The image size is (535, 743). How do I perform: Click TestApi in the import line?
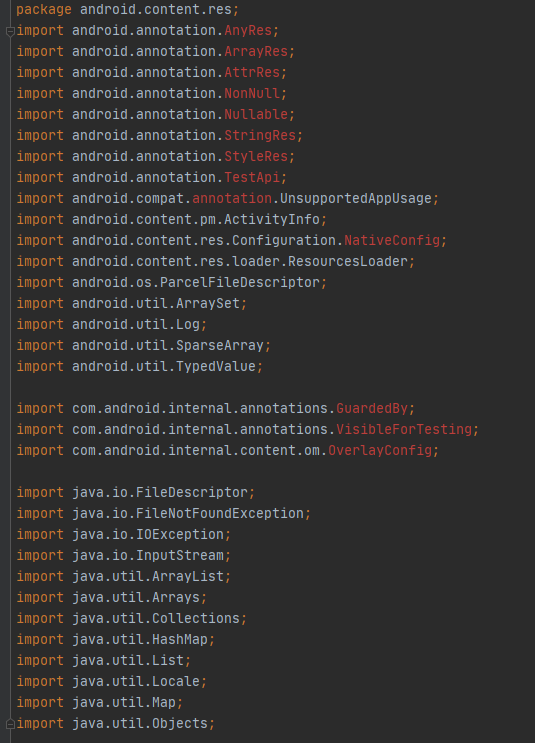(252, 177)
